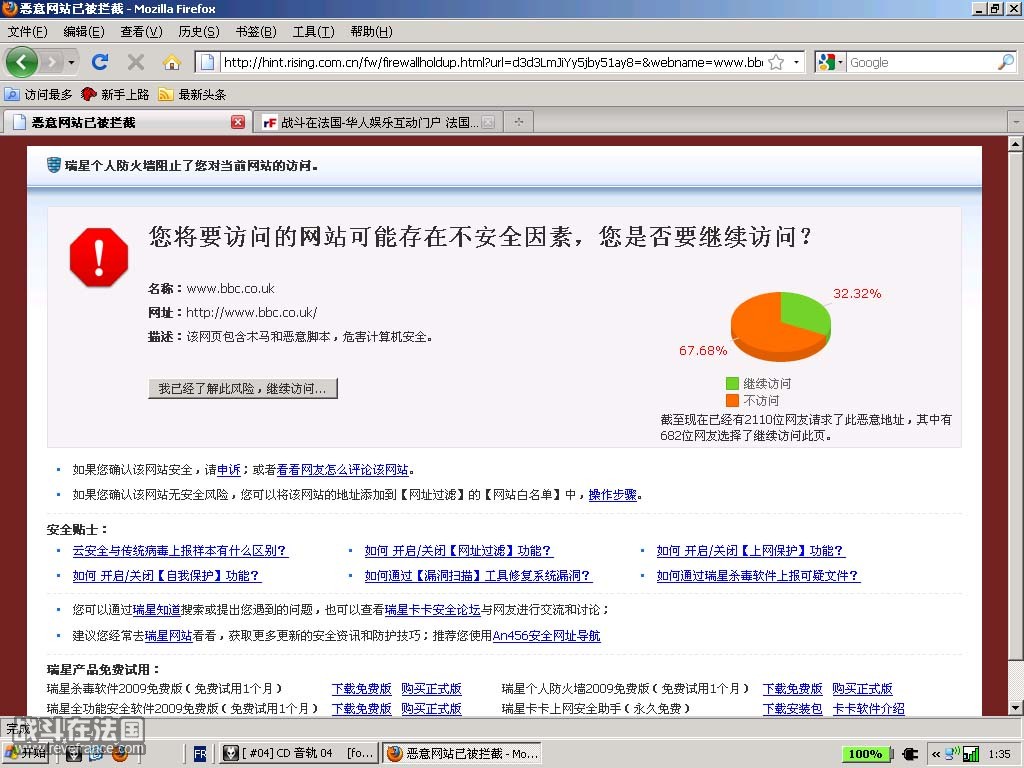Open An456安全网址导航 link

tap(547, 635)
